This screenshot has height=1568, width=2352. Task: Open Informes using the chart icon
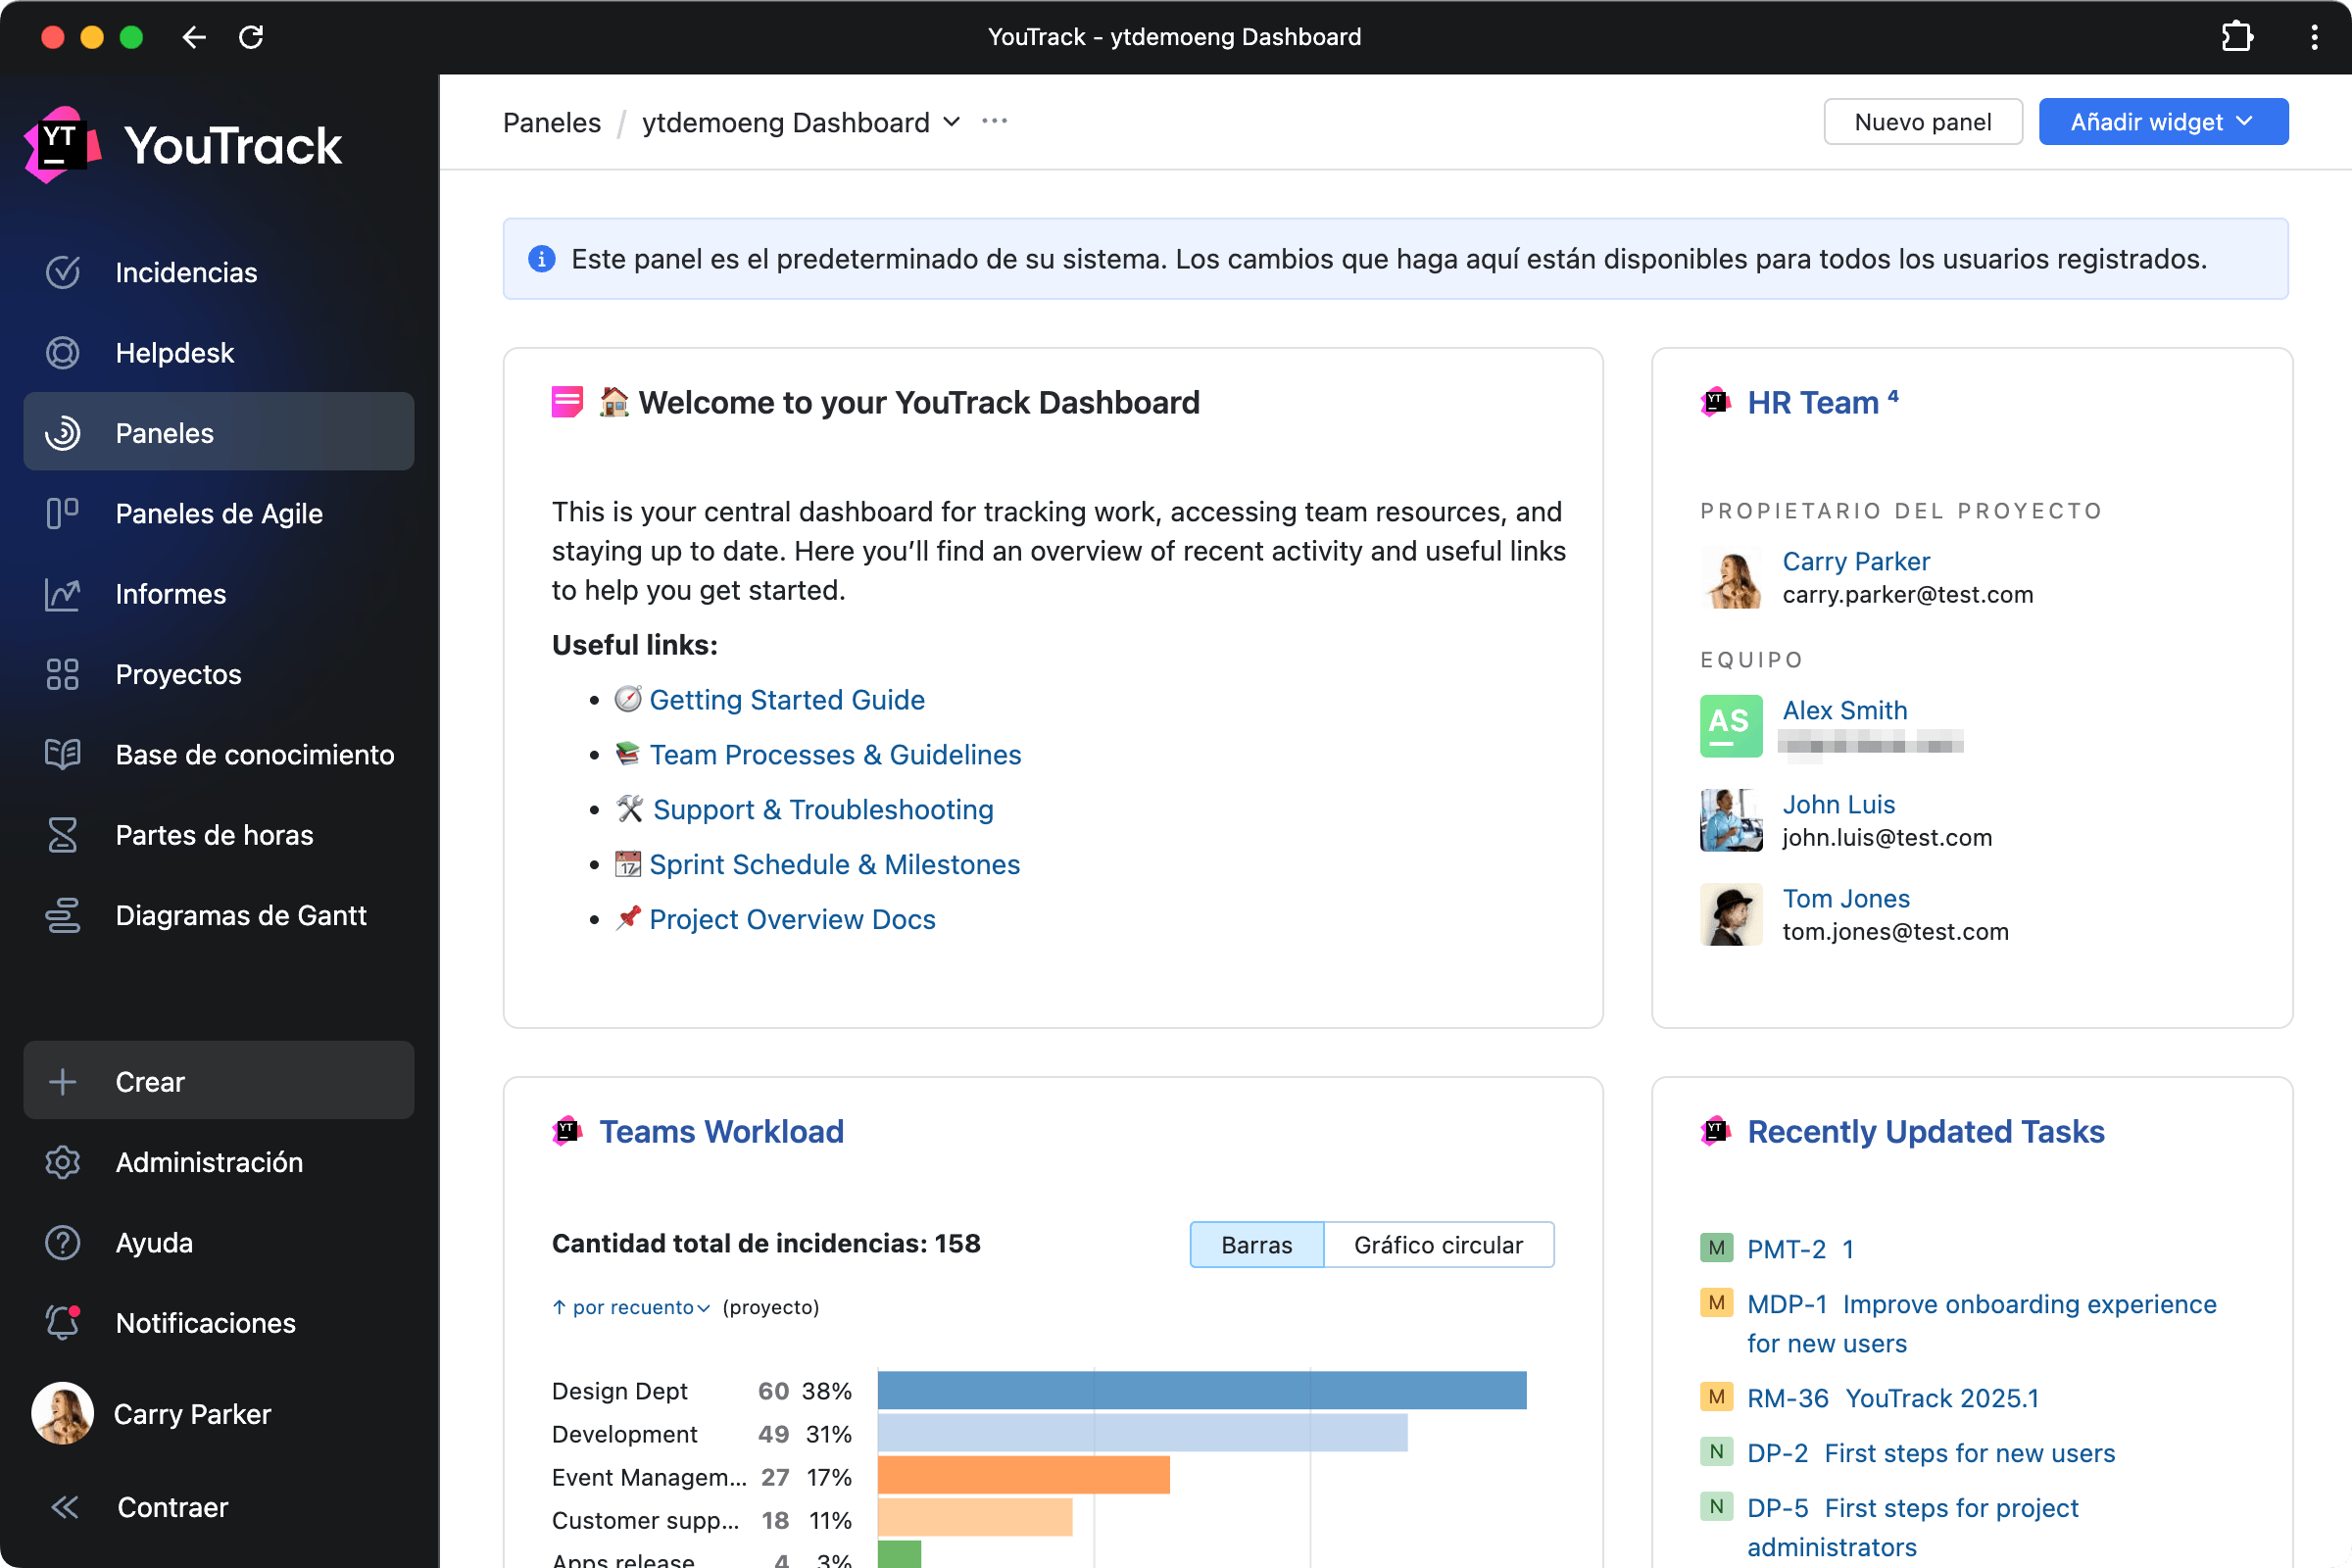click(x=62, y=594)
